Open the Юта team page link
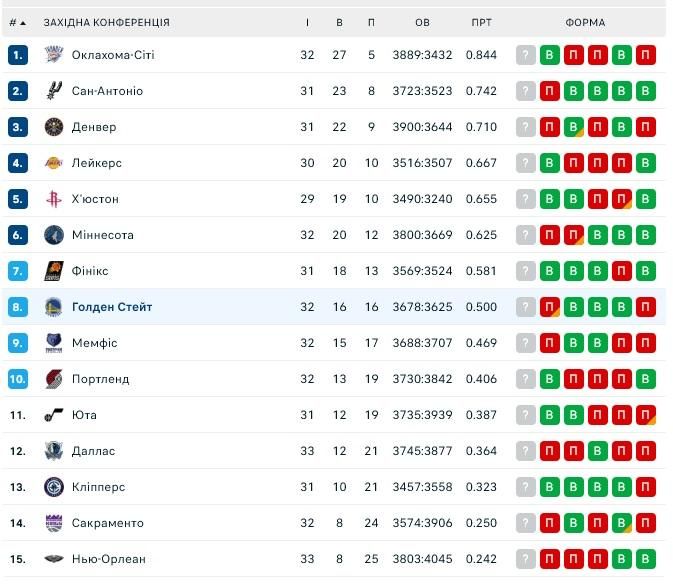This screenshot has width=673, height=585. click(84, 415)
